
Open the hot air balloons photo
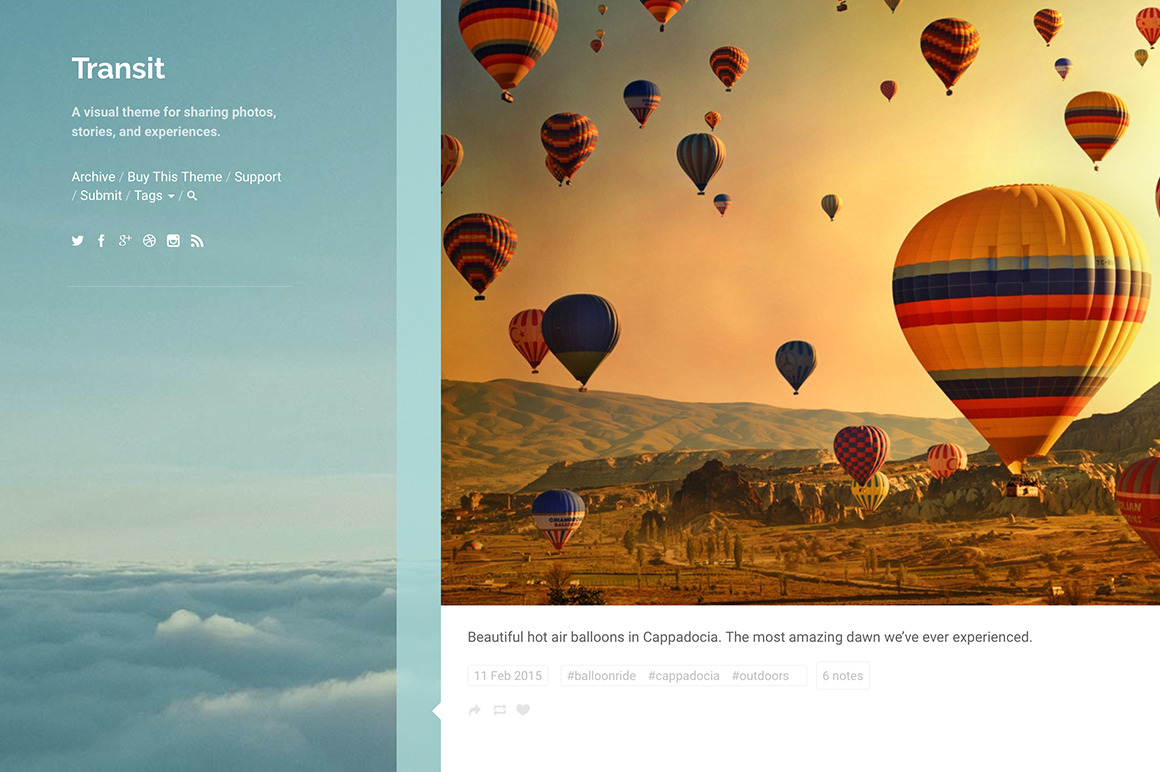coord(800,302)
